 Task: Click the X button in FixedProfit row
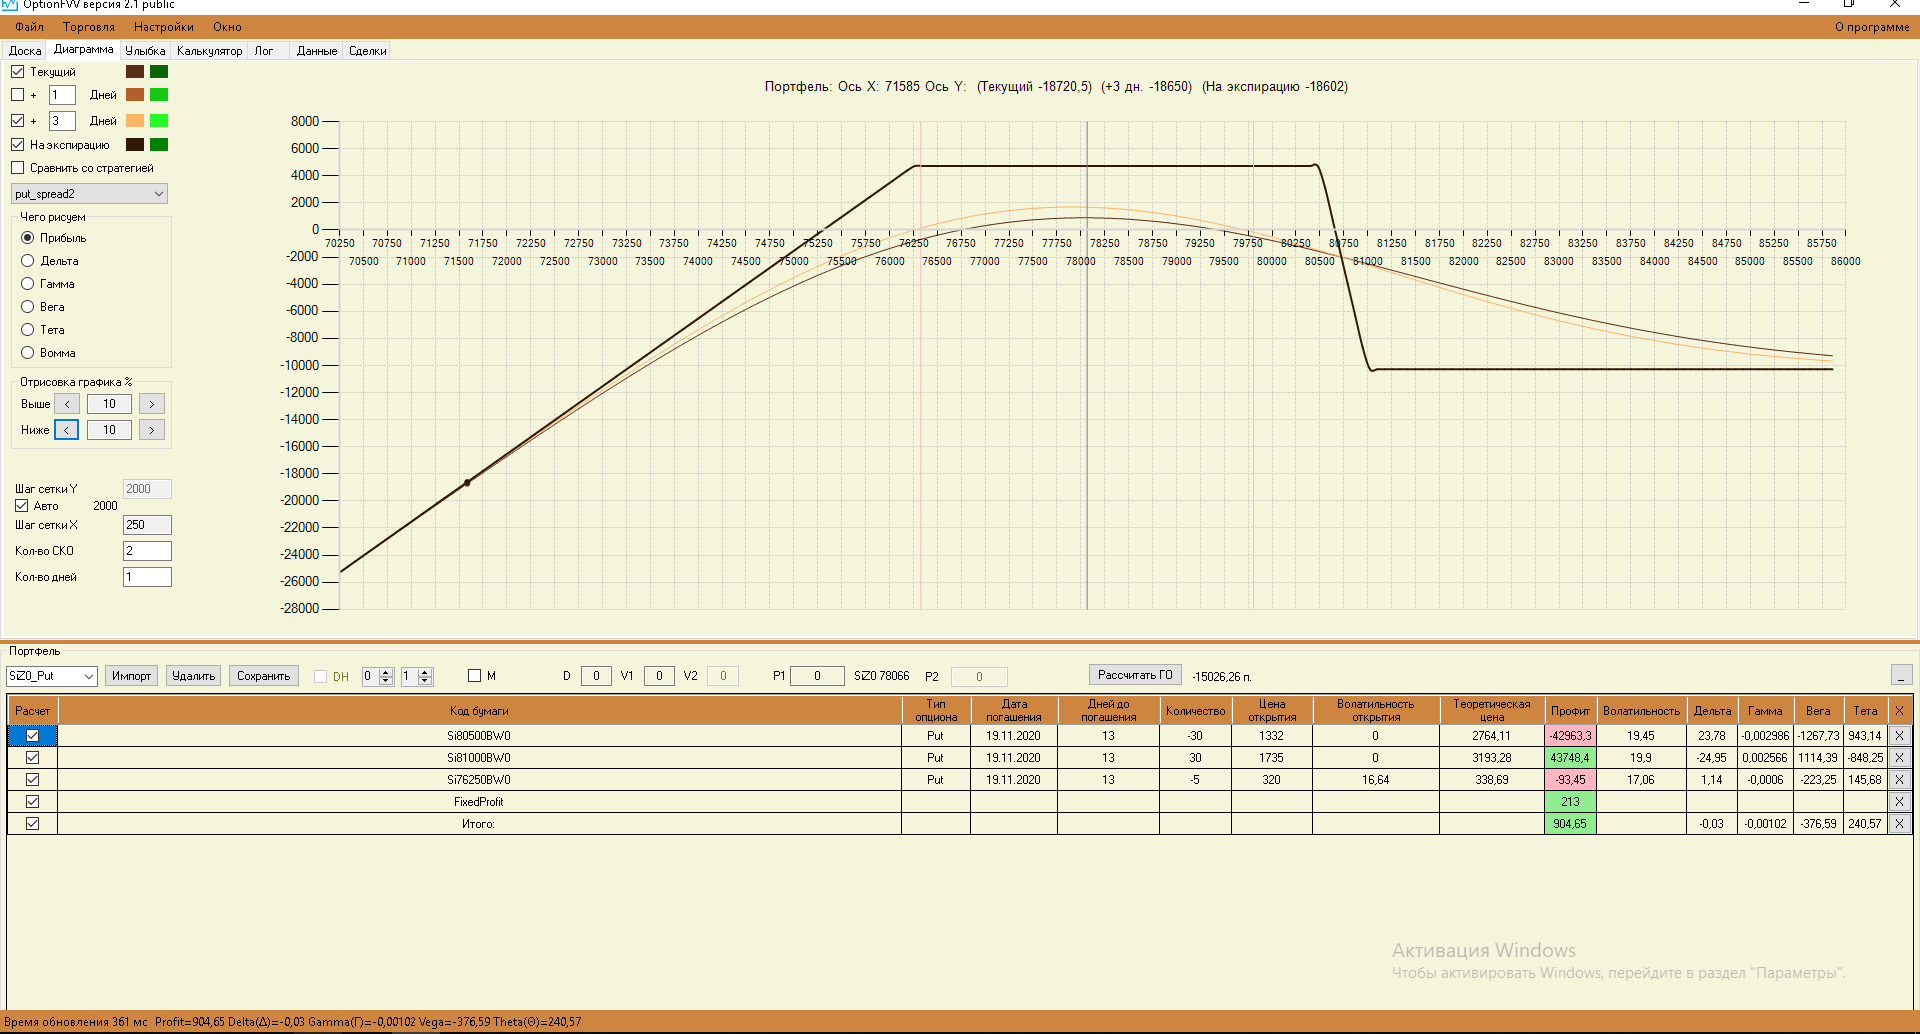tap(1899, 802)
